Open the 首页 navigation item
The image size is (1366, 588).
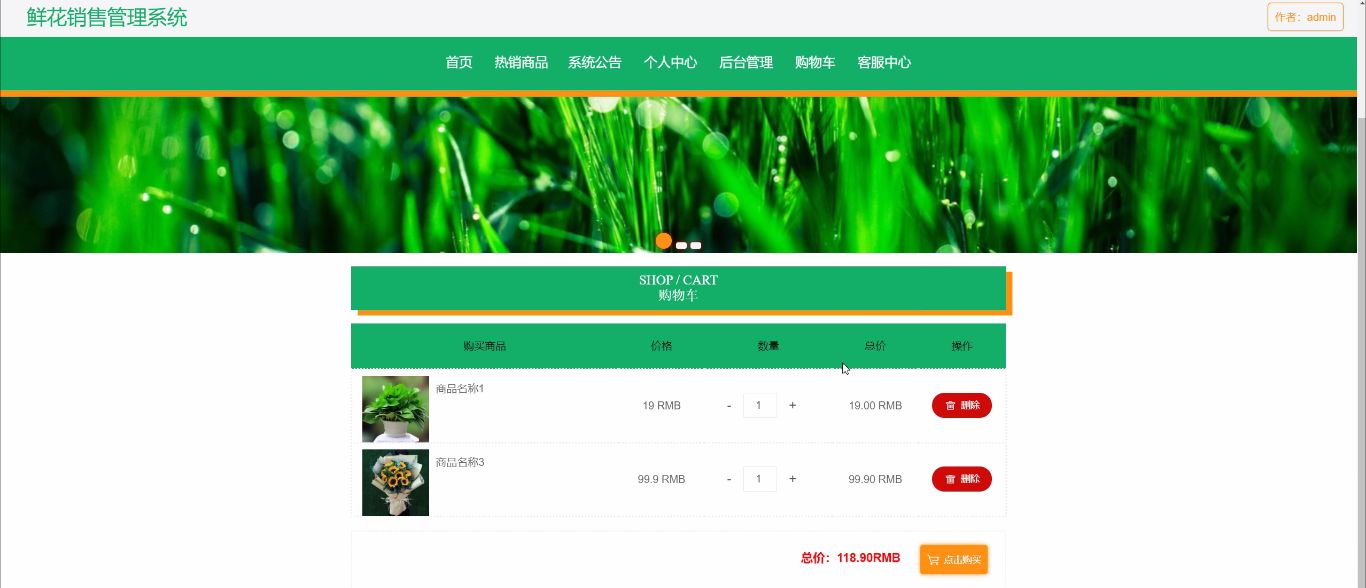tap(459, 62)
